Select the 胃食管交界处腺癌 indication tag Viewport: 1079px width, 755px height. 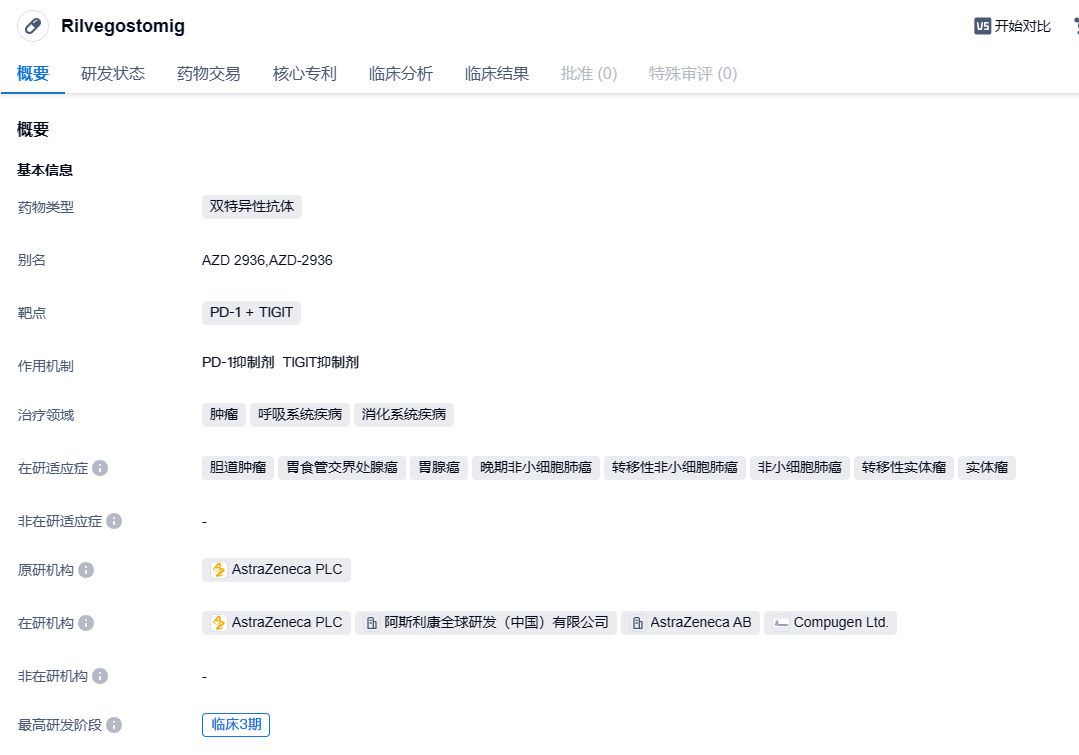341,468
